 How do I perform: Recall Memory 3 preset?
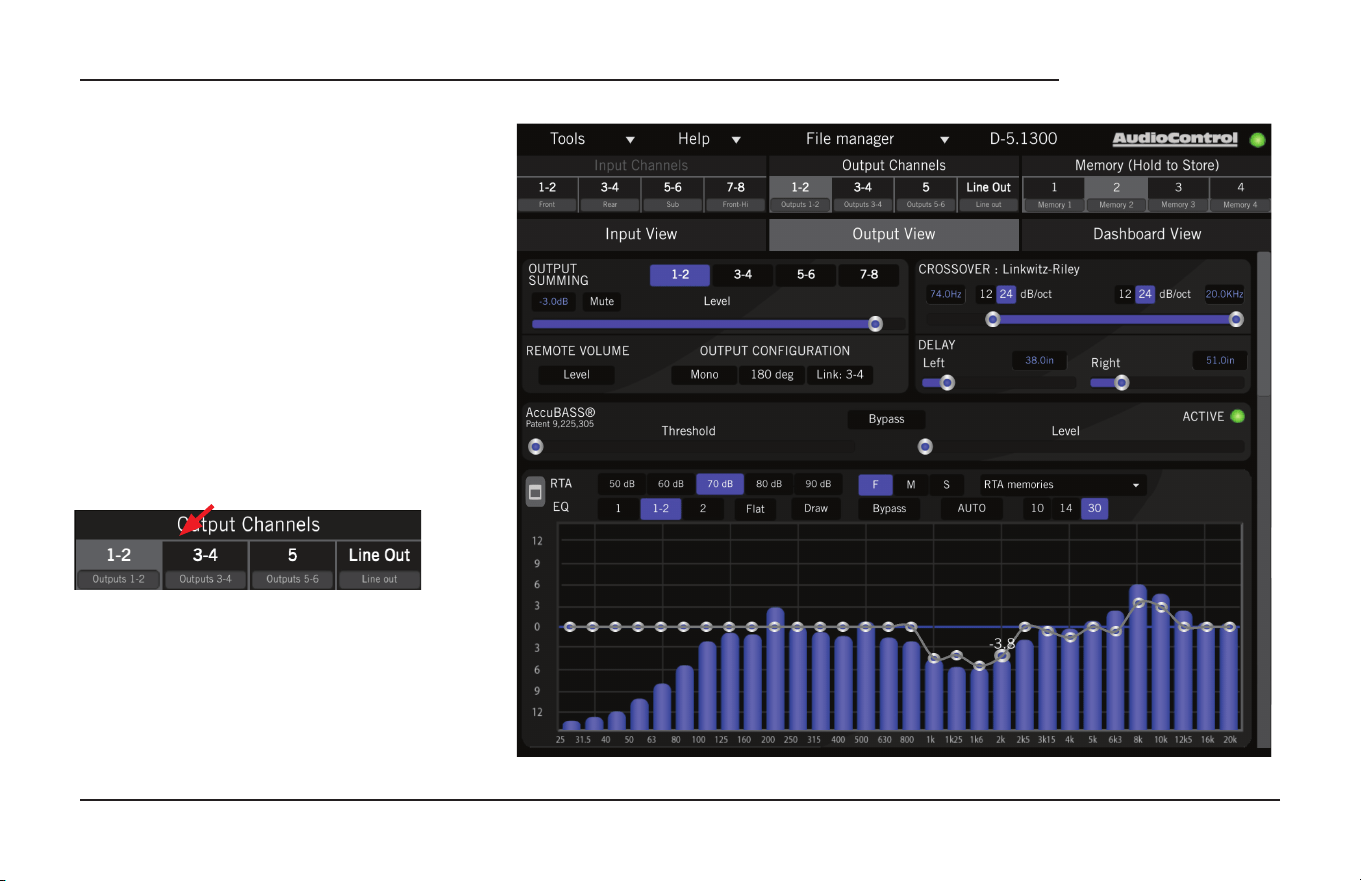[x=1178, y=194]
